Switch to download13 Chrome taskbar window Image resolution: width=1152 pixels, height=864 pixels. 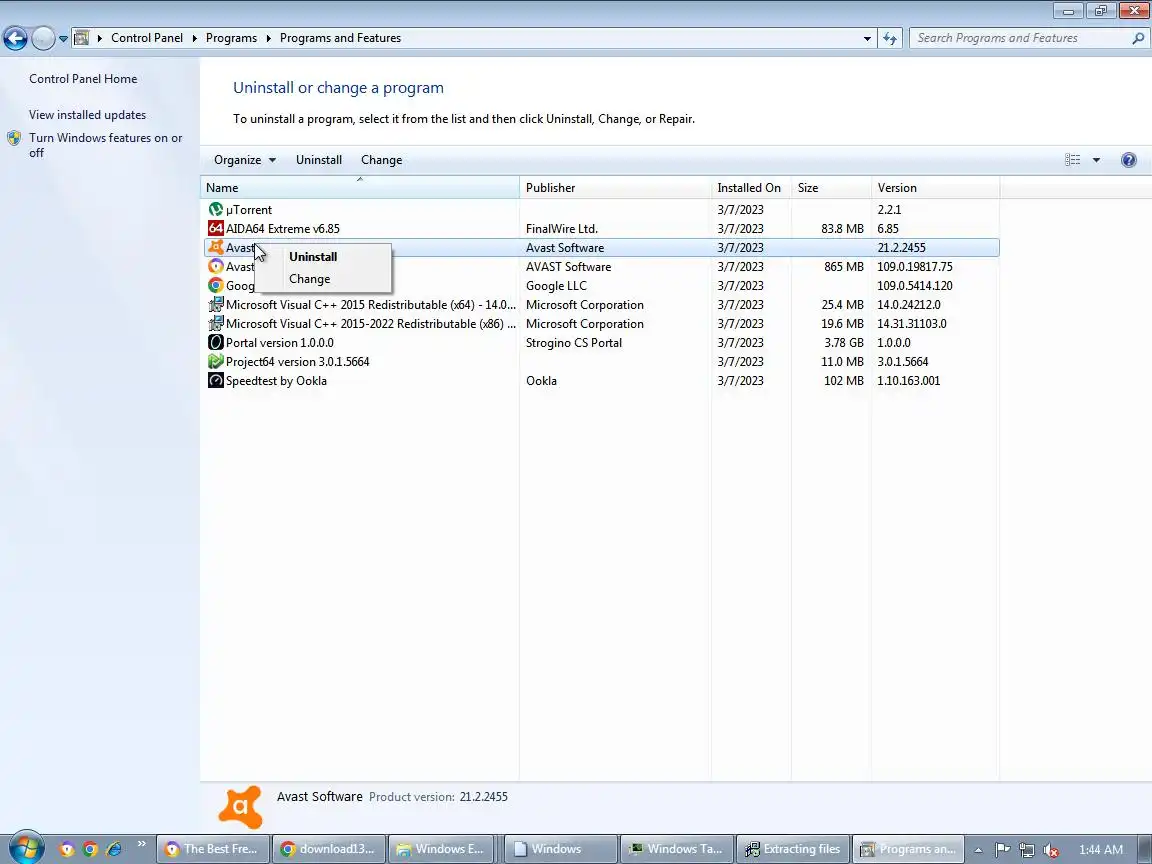point(328,849)
